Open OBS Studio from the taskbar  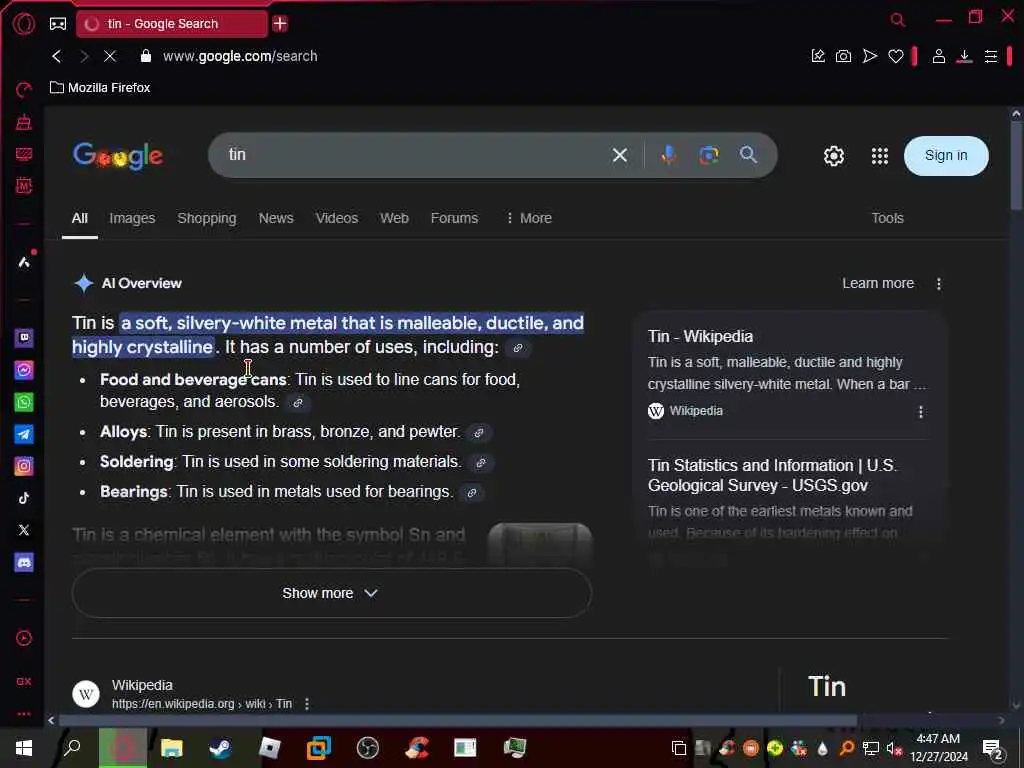(368, 748)
